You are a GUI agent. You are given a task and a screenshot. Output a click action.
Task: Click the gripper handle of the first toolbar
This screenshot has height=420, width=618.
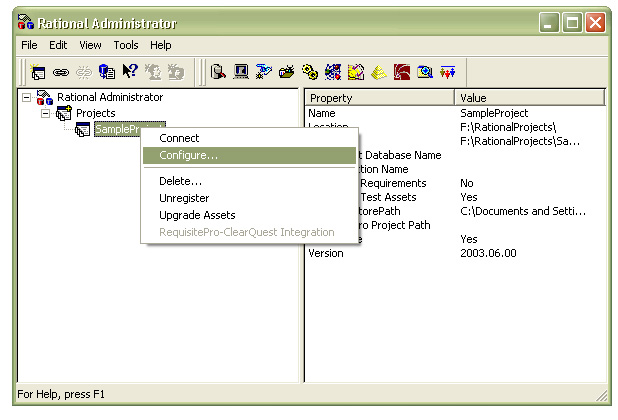(x=23, y=72)
